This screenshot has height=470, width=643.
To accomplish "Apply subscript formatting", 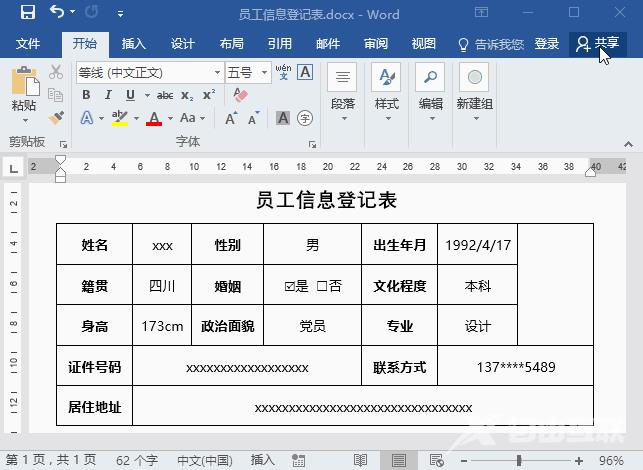I will coord(189,95).
